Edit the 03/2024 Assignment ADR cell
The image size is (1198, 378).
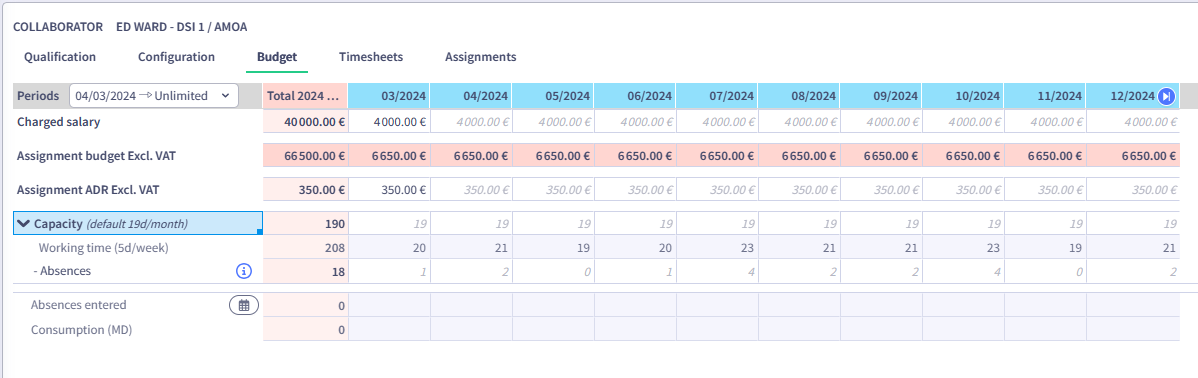pos(389,189)
